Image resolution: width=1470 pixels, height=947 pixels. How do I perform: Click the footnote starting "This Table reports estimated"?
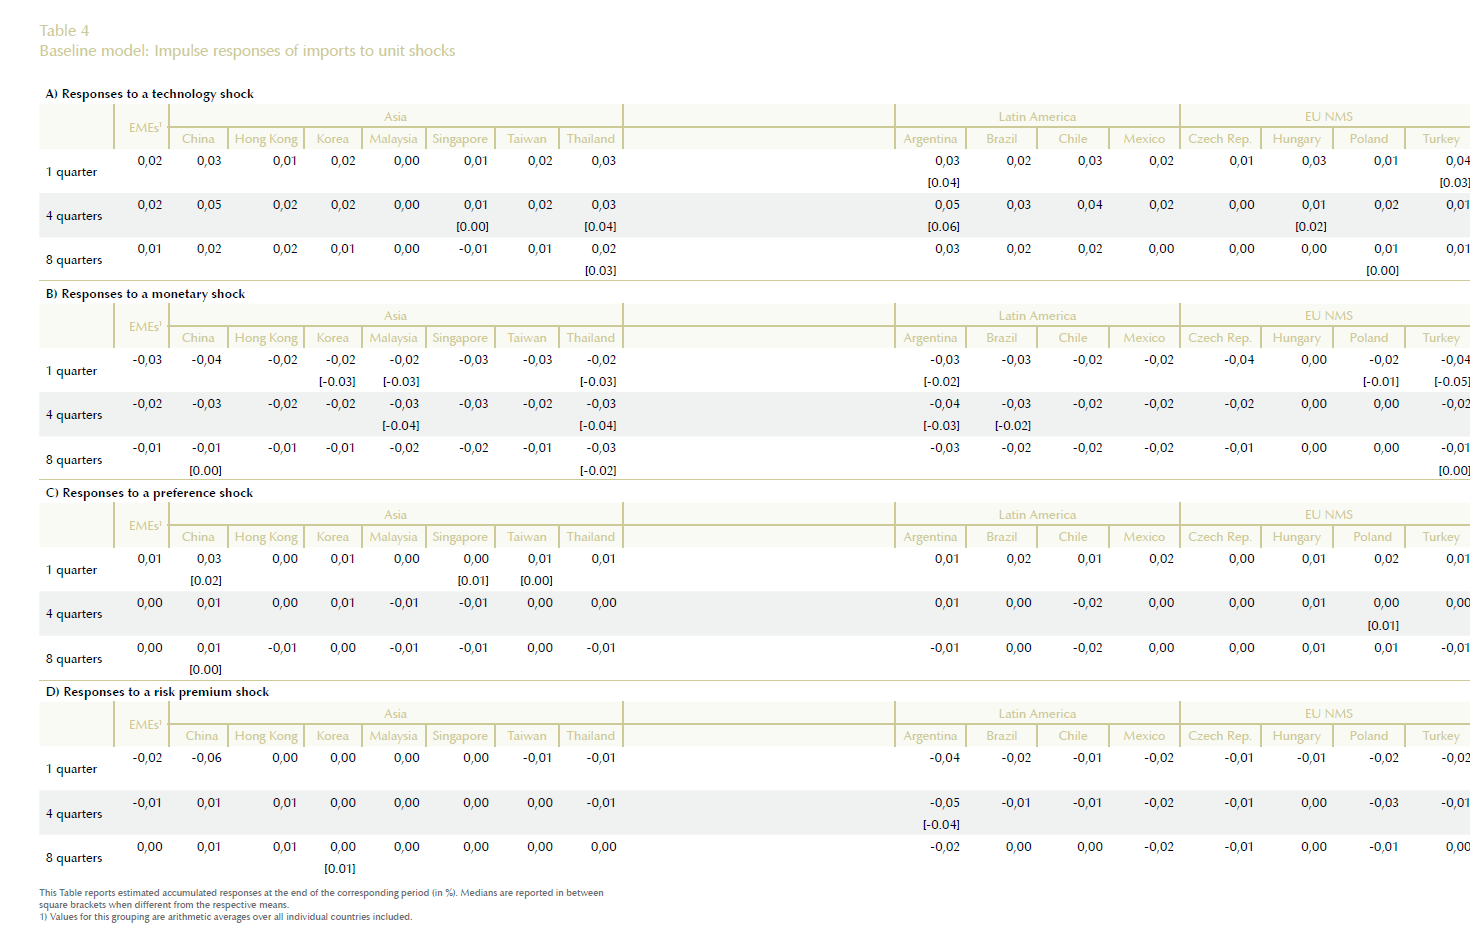320,893
